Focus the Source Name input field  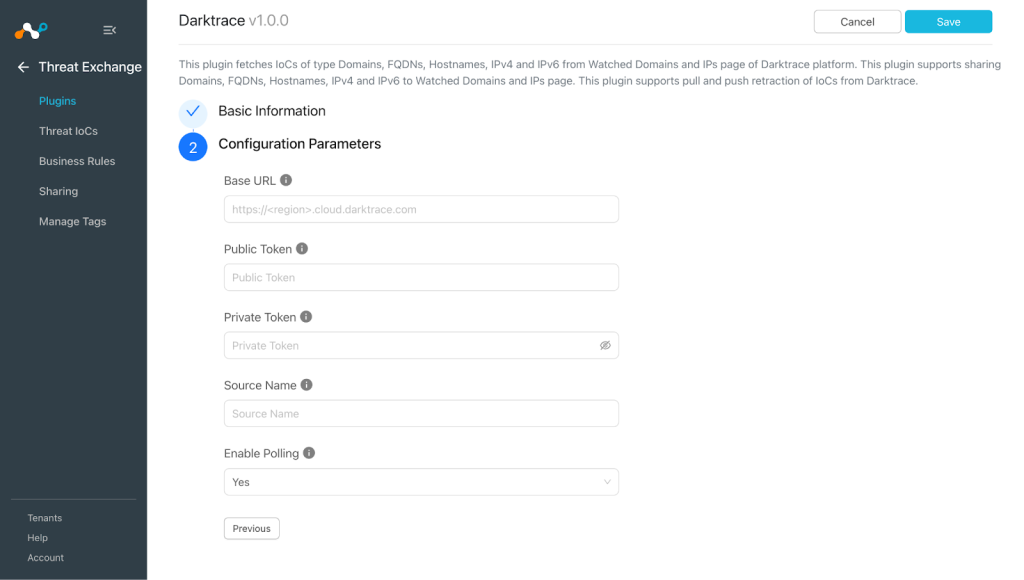pos(421,413)
